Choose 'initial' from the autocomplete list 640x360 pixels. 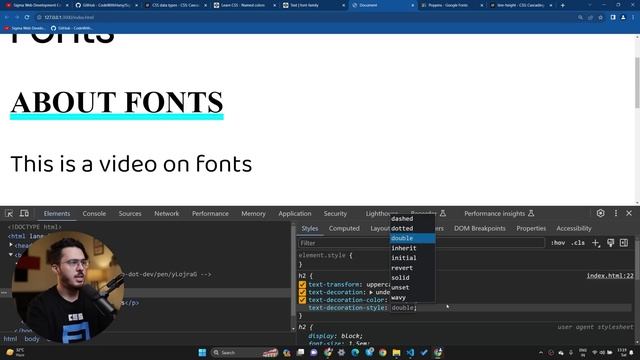(412, 258)
